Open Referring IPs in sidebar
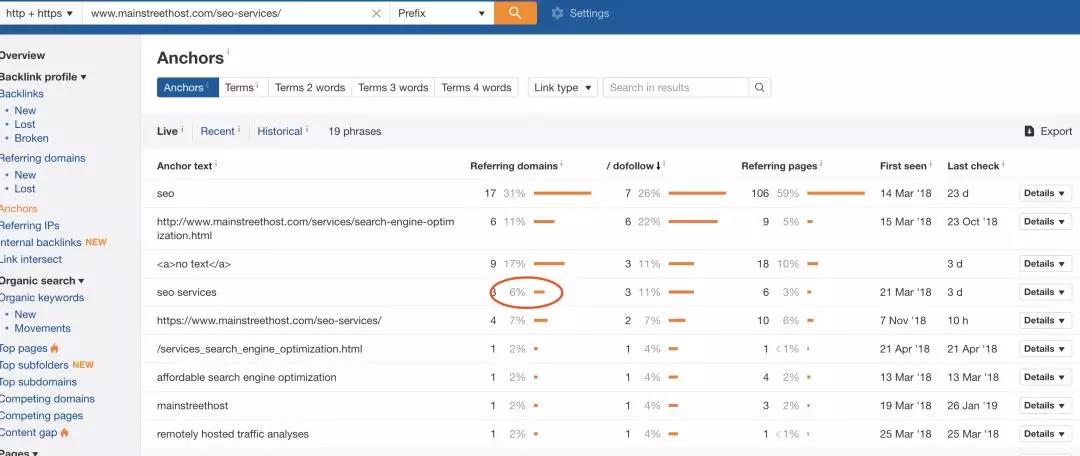 tap(29, 226)
